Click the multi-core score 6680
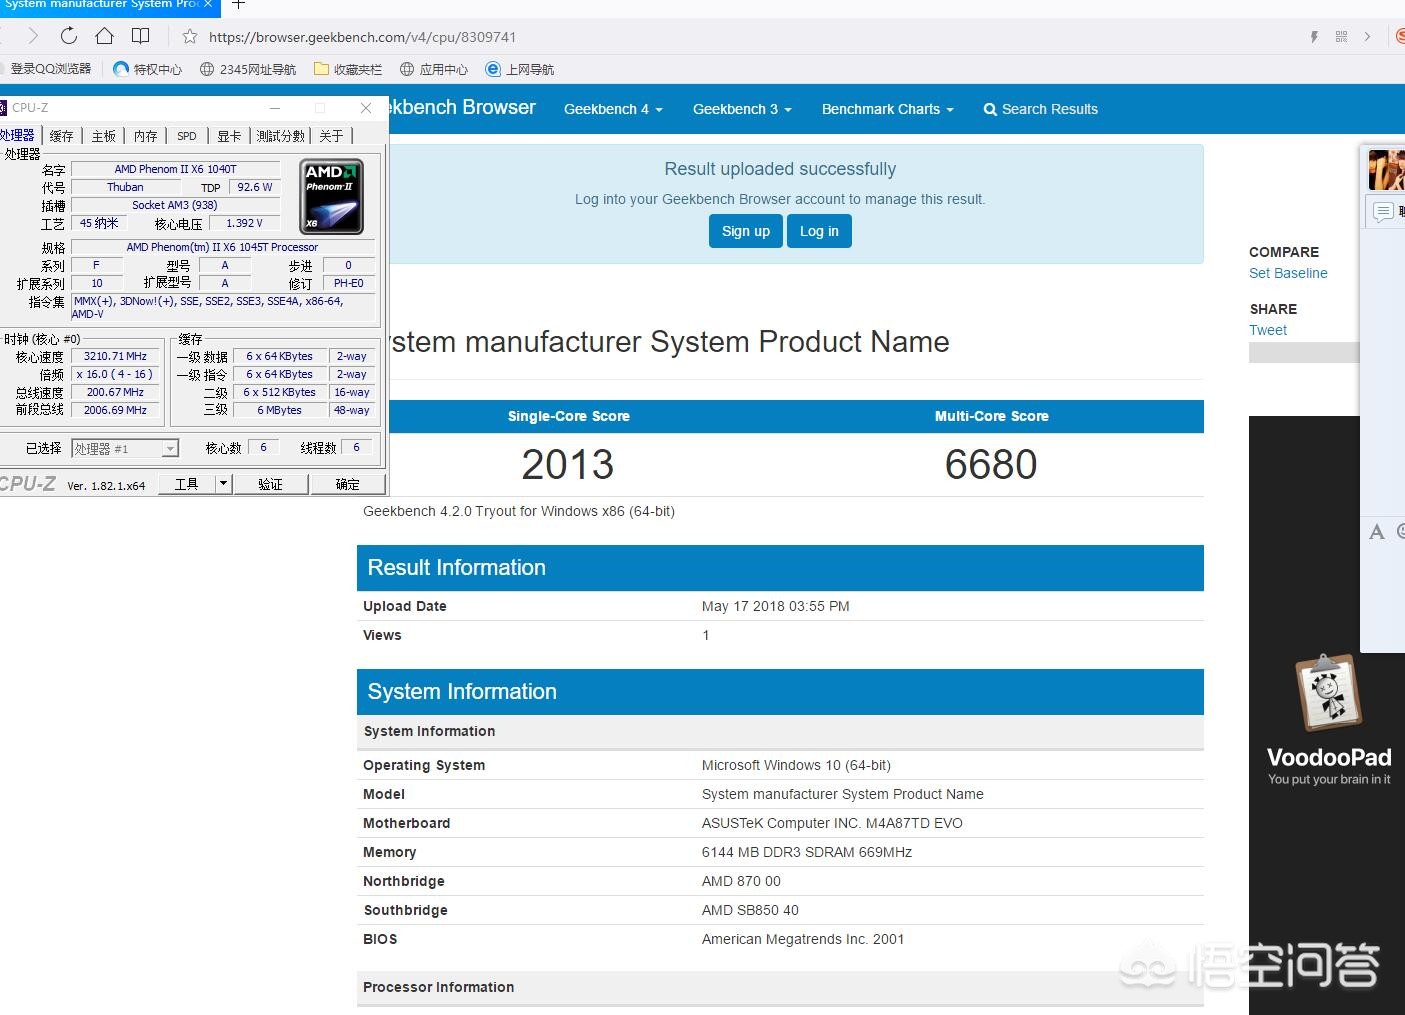The image size is (1405, 1015). [x=991, y=464]
